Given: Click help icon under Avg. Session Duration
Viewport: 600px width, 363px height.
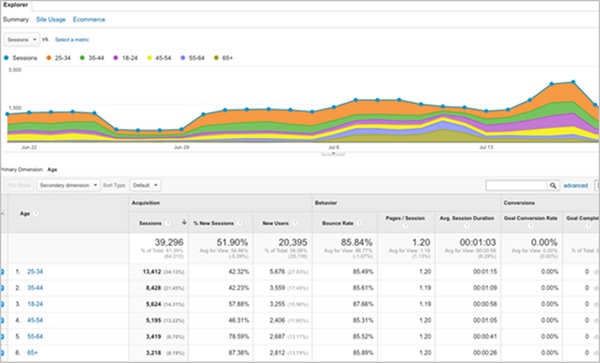Looking at the screenshot, I should coord(467,226).
